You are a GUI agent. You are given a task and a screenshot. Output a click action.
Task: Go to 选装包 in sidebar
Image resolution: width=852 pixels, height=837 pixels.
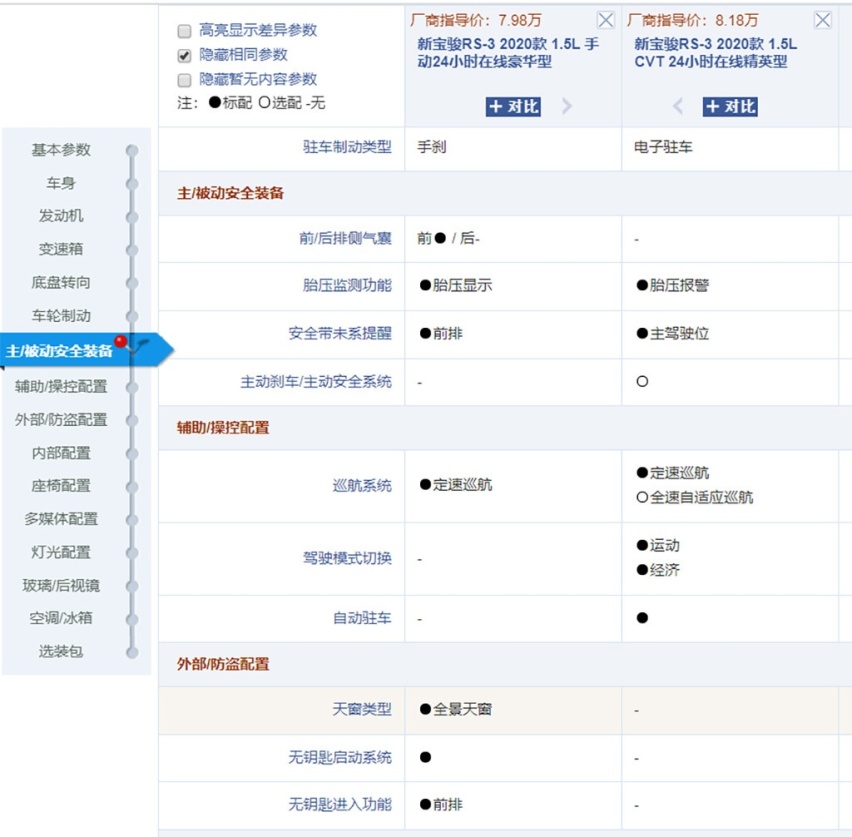(61, 651)
